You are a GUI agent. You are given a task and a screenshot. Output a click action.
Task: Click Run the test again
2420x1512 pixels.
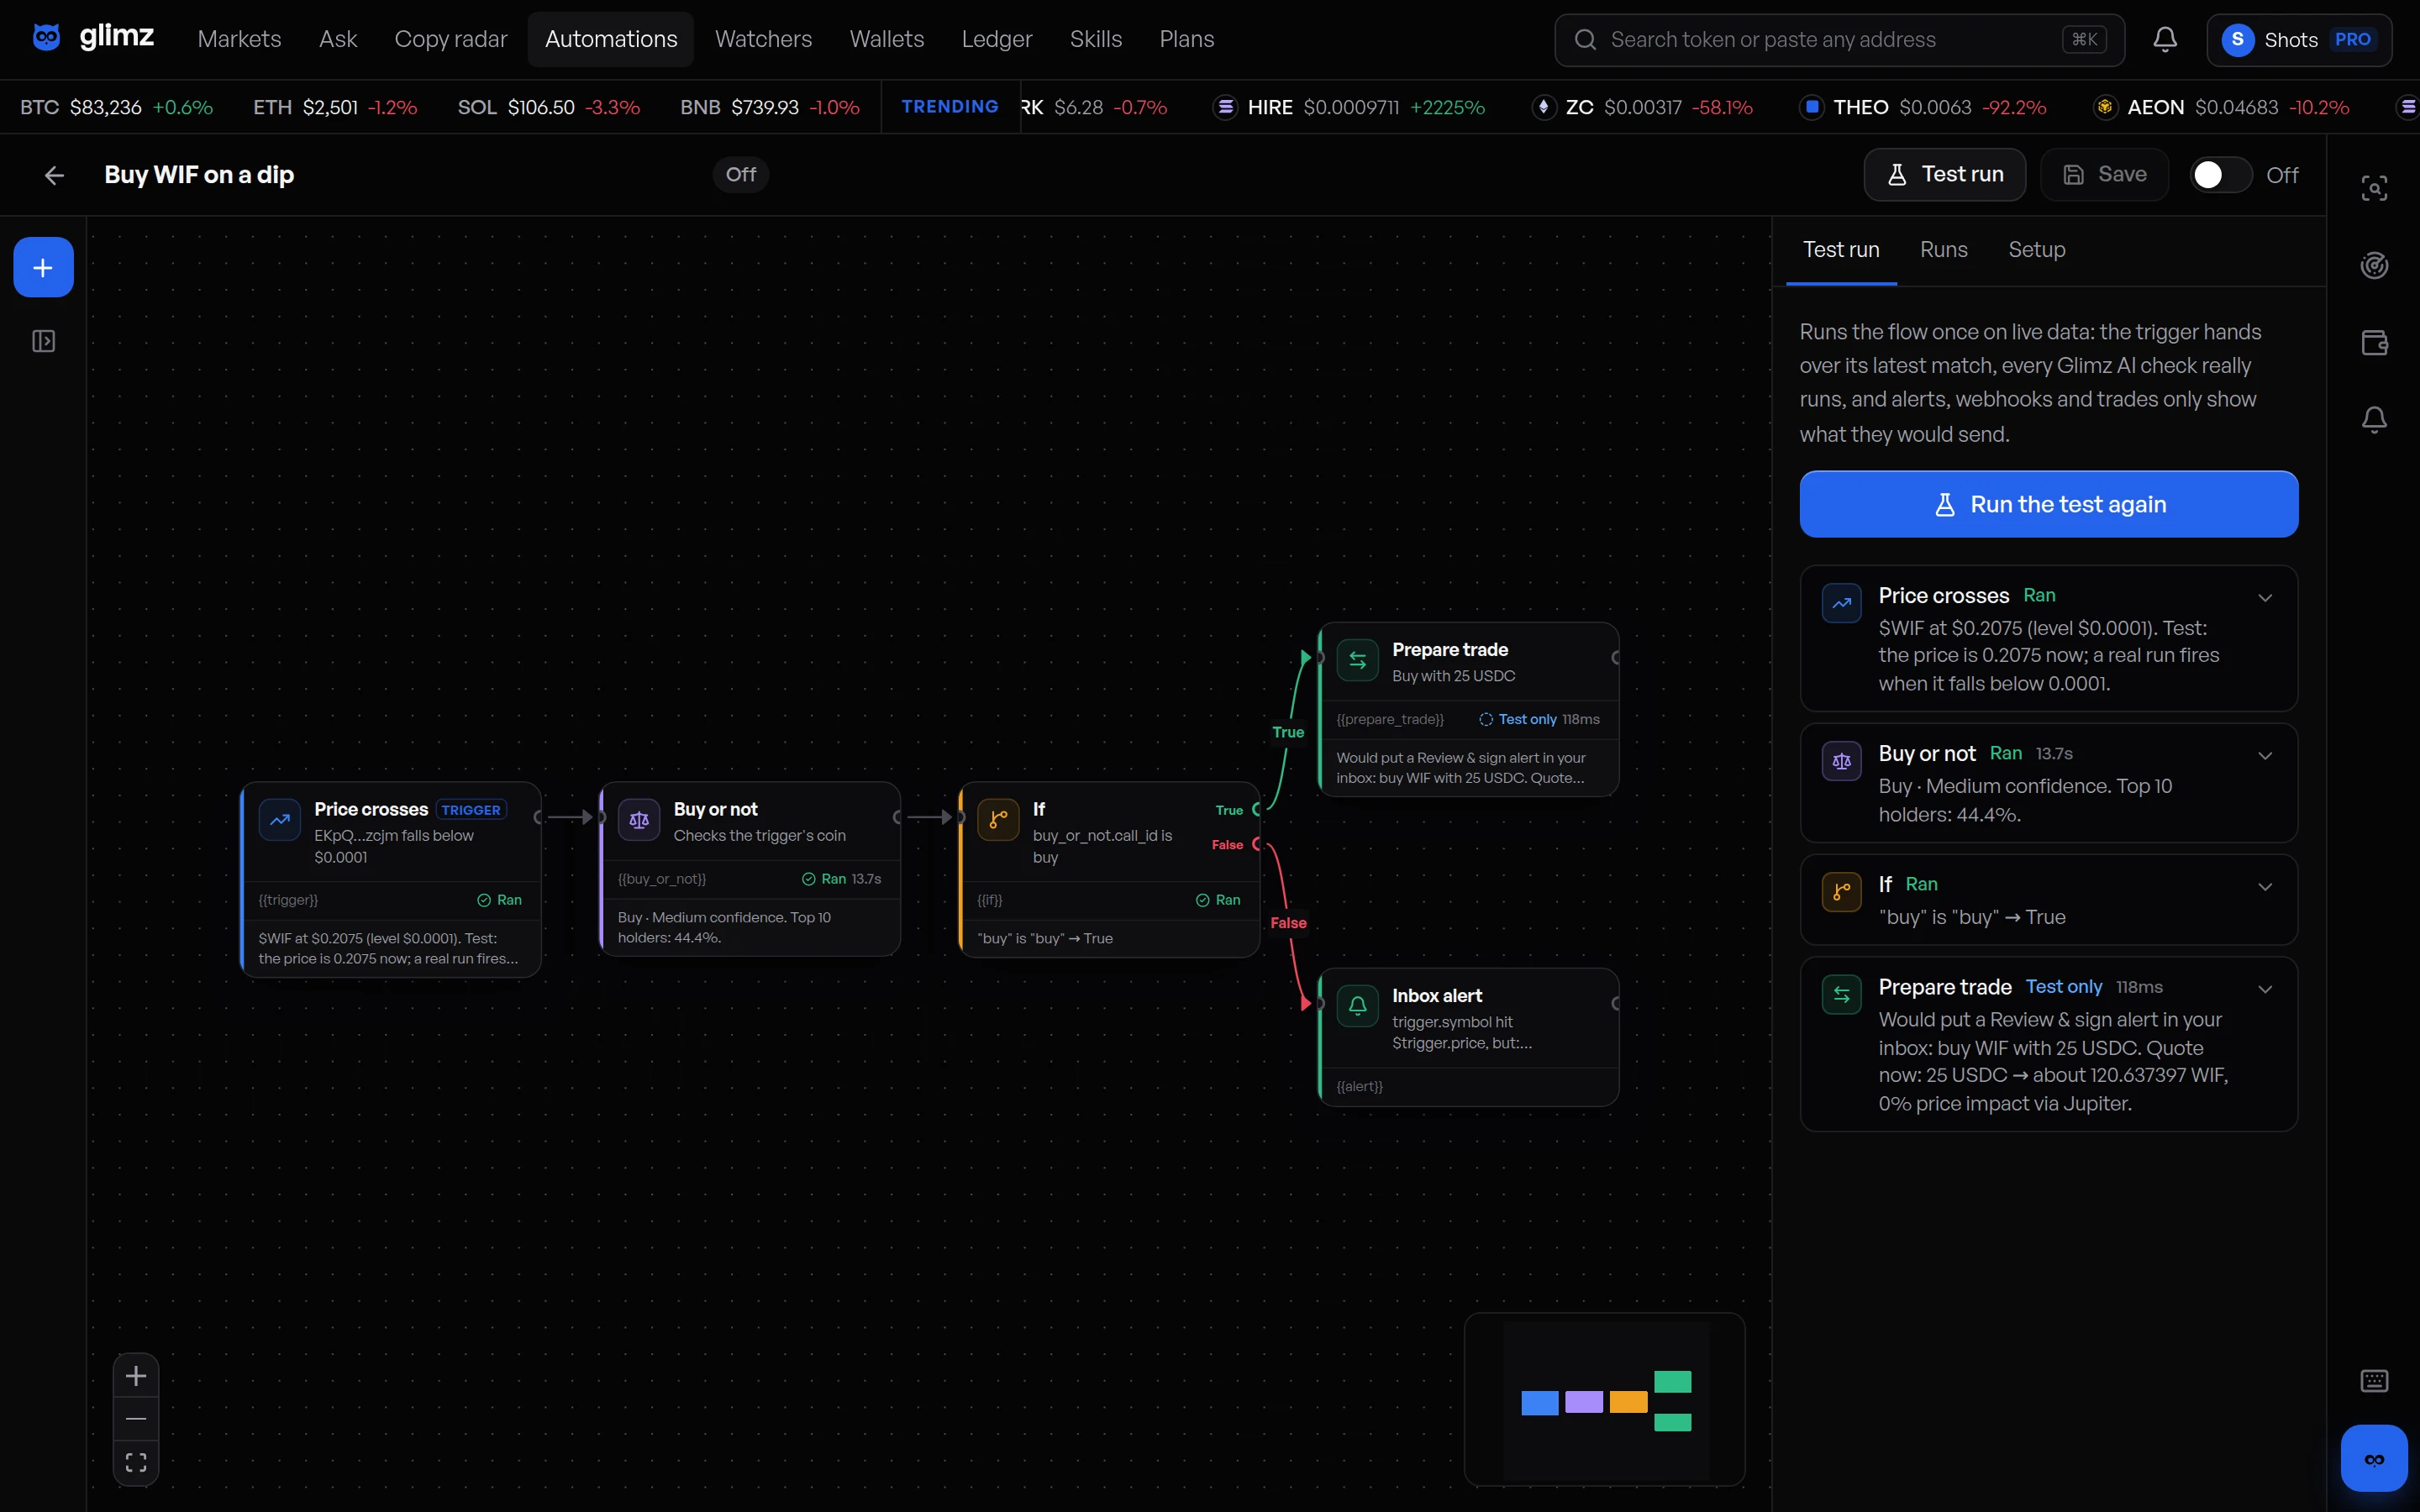point(2048,504)
